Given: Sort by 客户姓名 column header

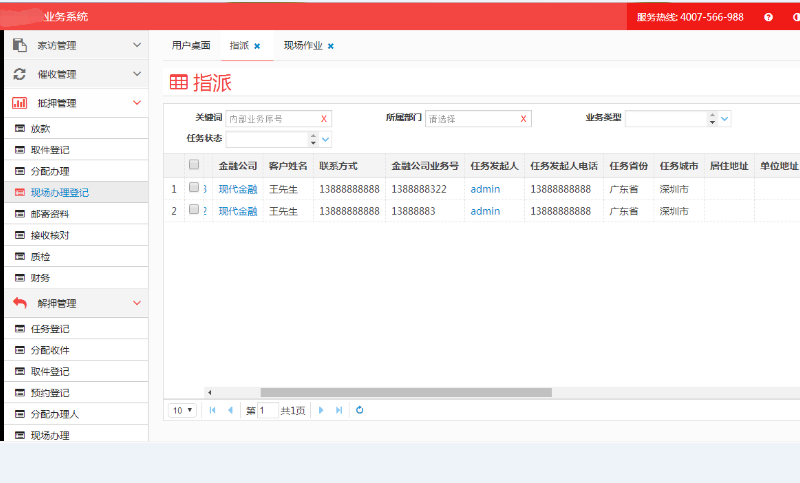Looking at the screenshot, I should pos(288,166).
